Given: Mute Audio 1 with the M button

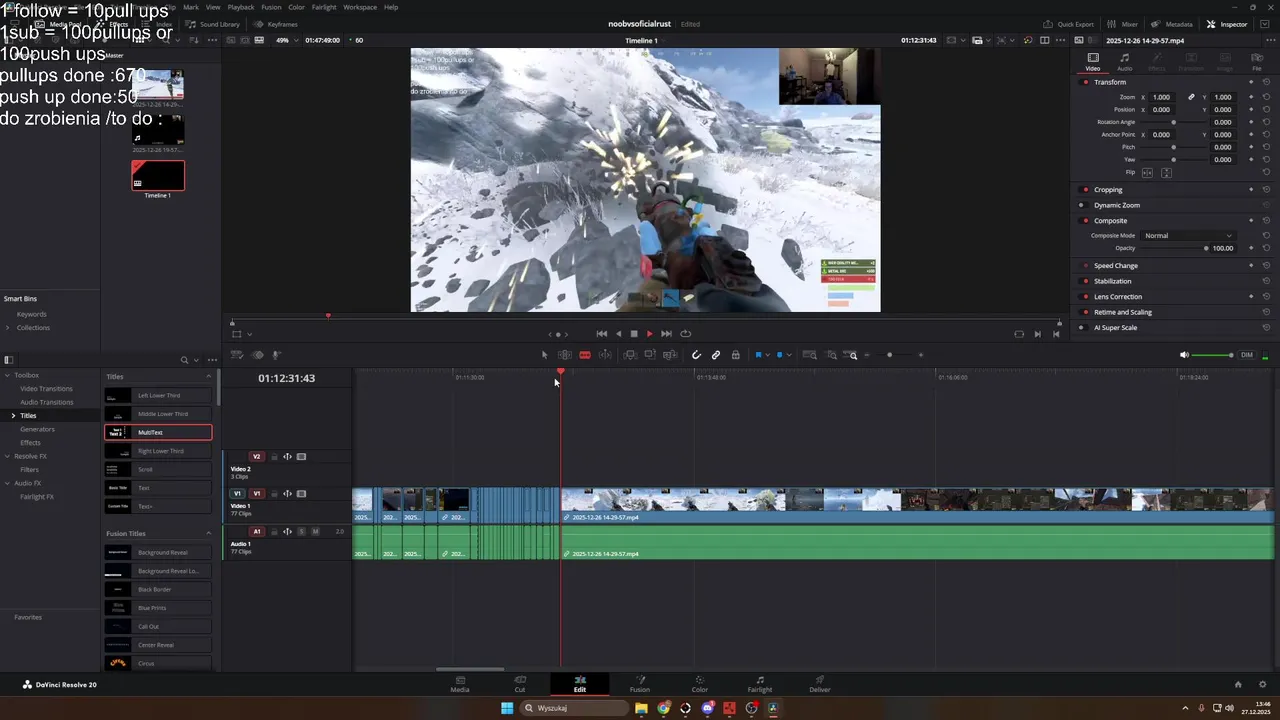Looking at the screenshot, I should pyautogui.click(x=315, y=532).
